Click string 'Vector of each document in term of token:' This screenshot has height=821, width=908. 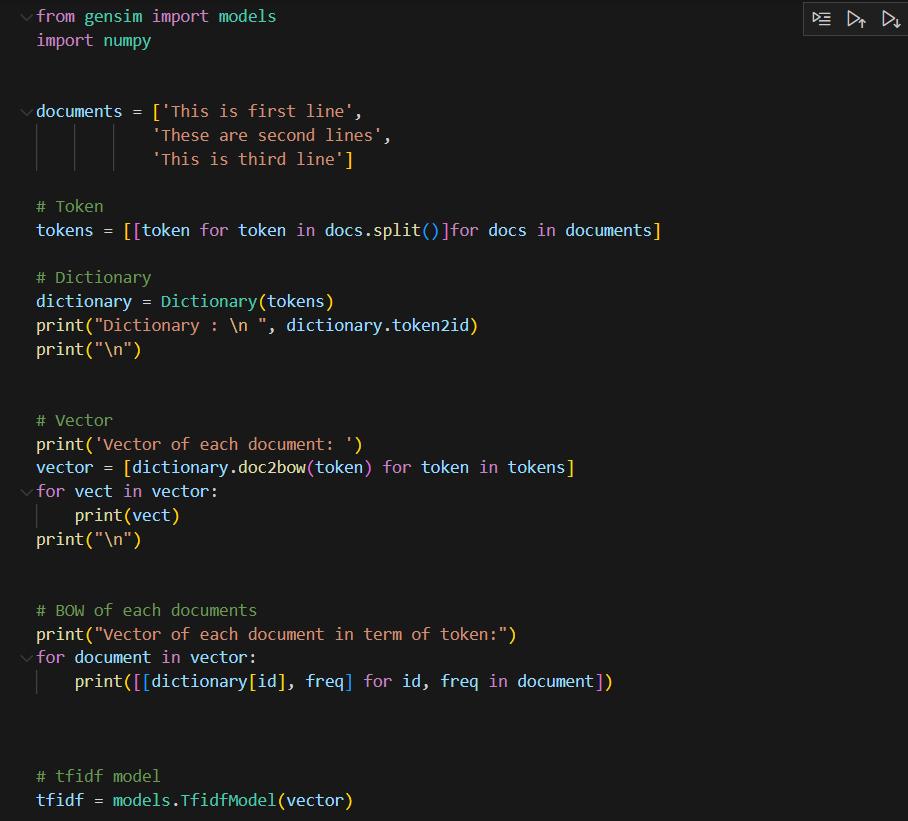[x=301, y=634]
